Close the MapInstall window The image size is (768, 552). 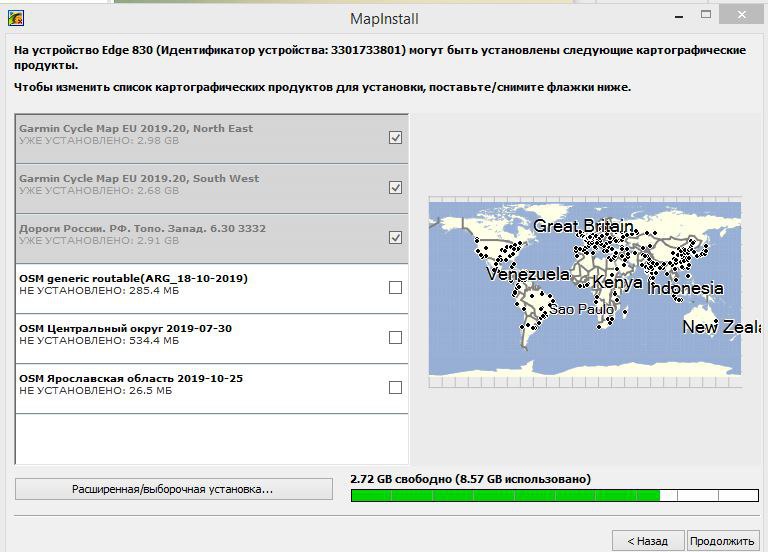coord(742,15)
